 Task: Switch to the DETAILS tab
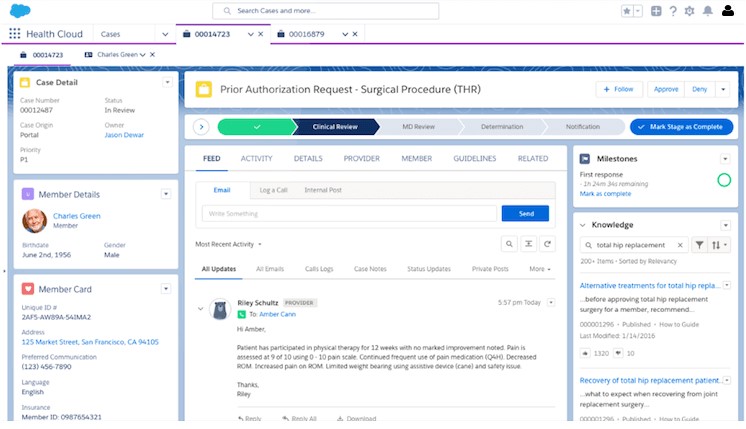pos(308,159)
